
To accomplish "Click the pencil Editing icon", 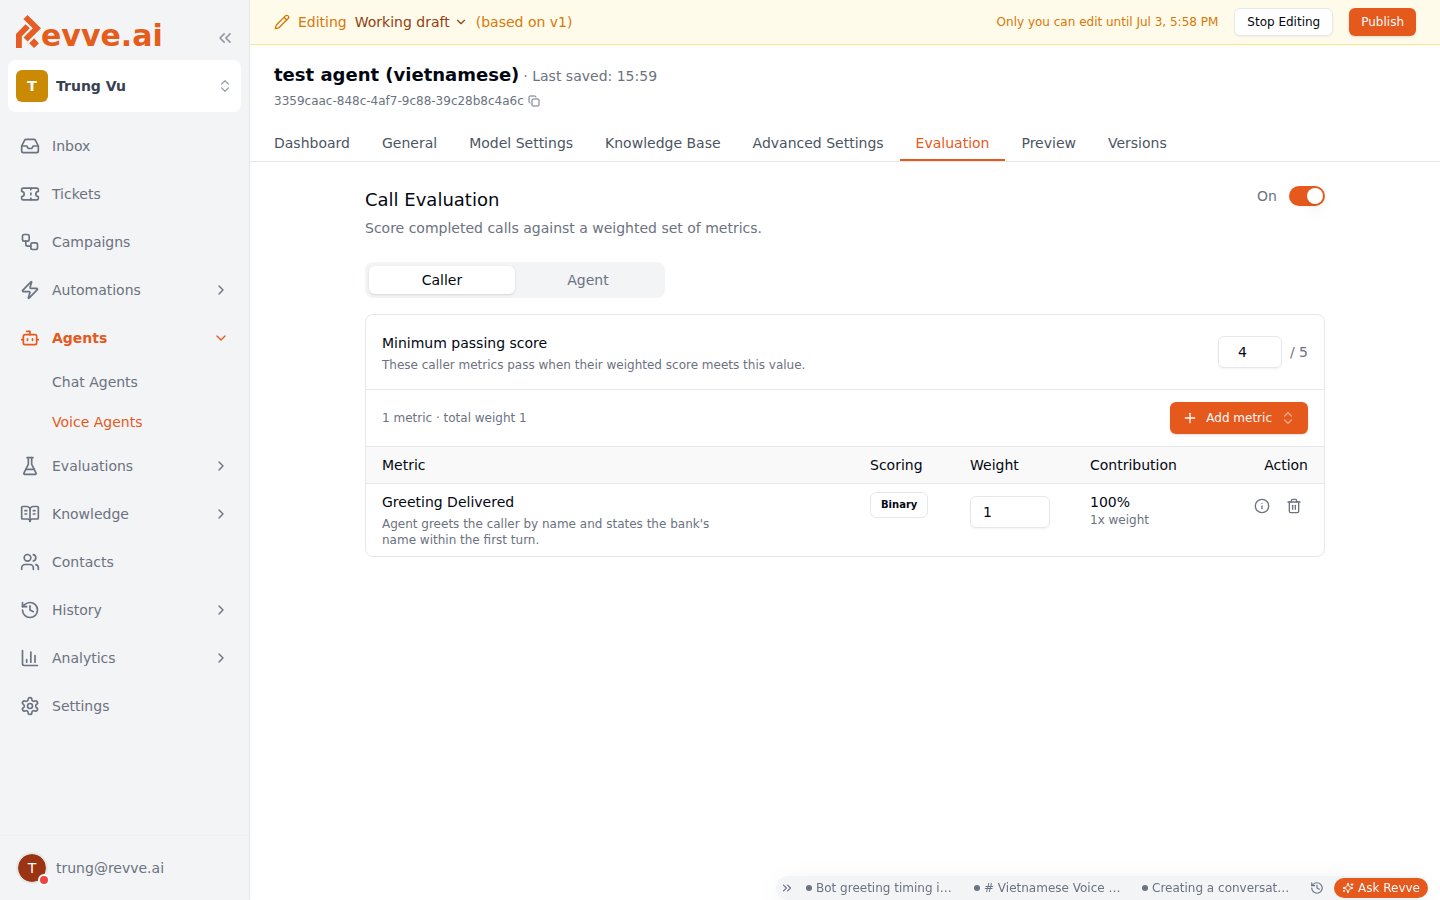I will point(282,22).
